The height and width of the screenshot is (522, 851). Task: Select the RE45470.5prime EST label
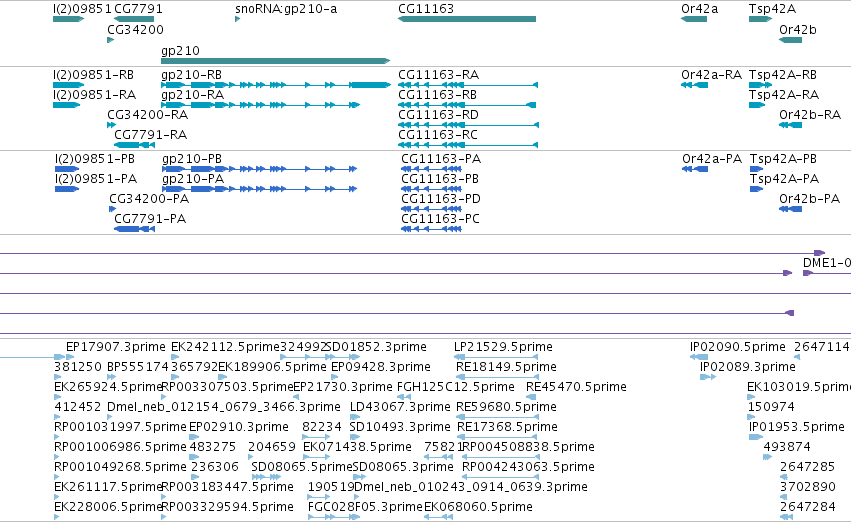point(576,387)
